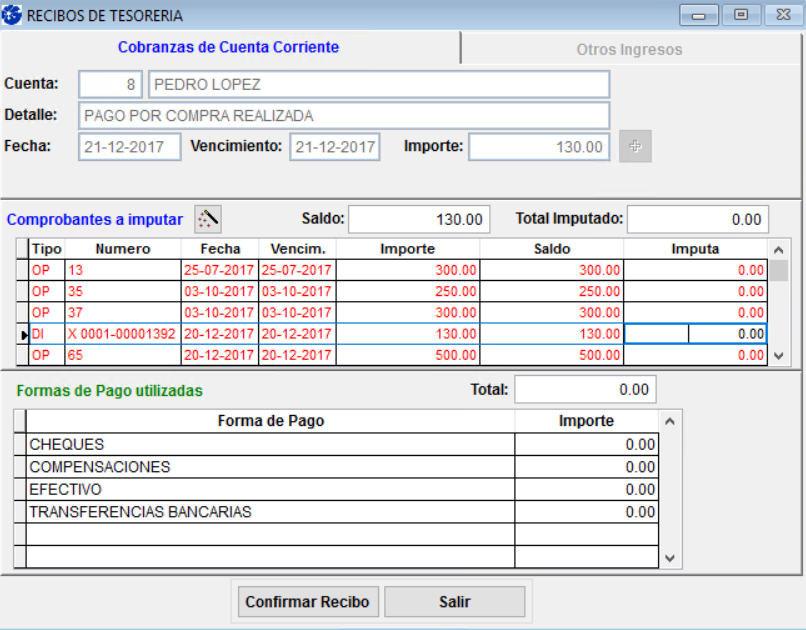Edit the Vencimiento date field
The image size is (806, 630).
point(335,147)
